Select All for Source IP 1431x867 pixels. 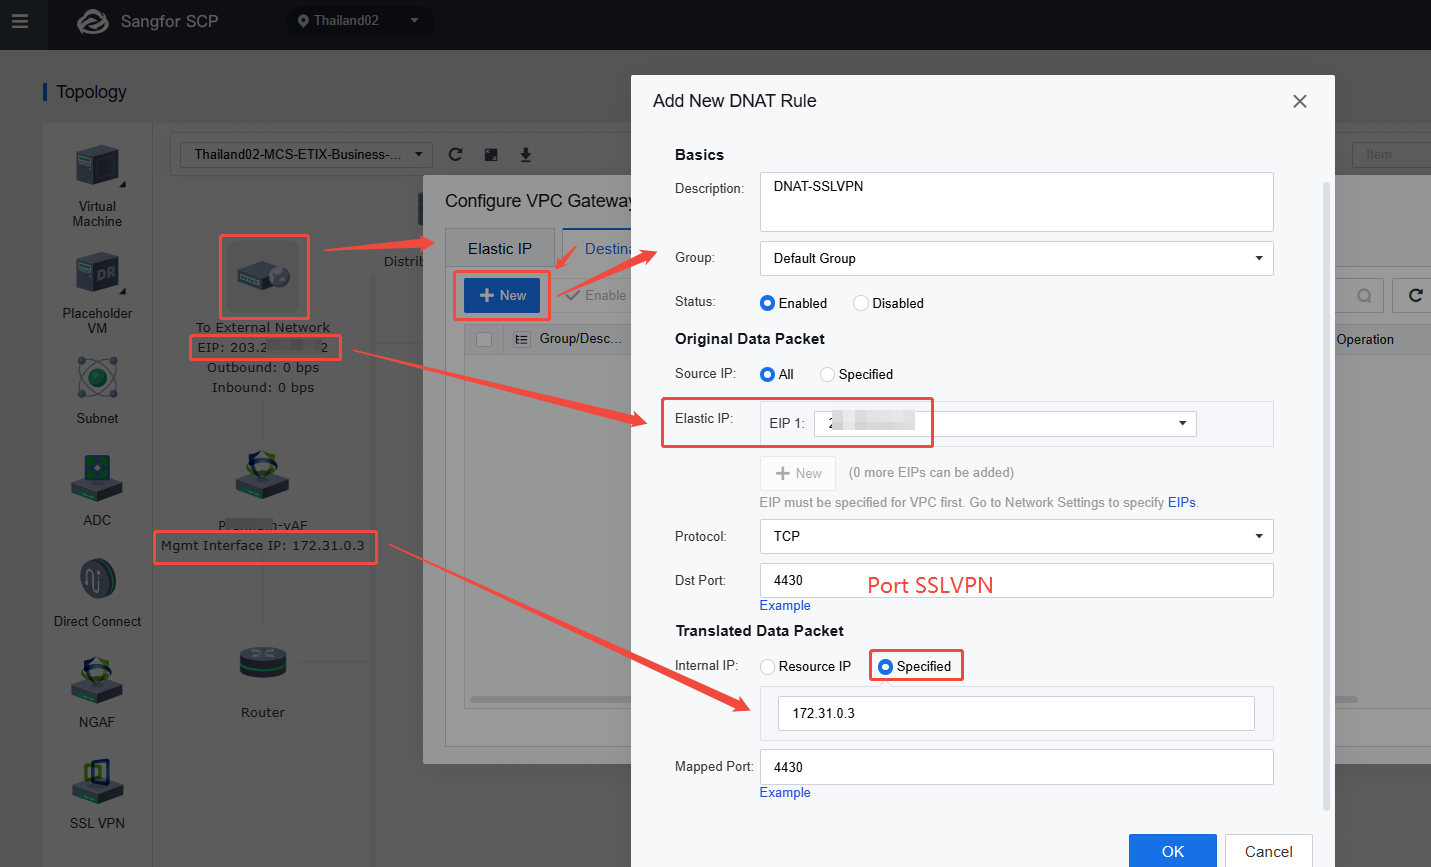(x=767, y=374)
